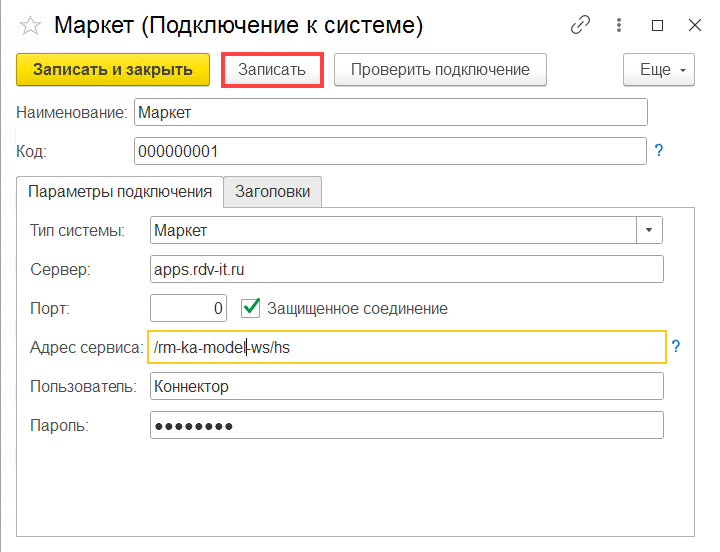Click Проверить подключение to test connection
Viewport: 720px width, 552px height.
pyautogui.click(x=440, y=70)
